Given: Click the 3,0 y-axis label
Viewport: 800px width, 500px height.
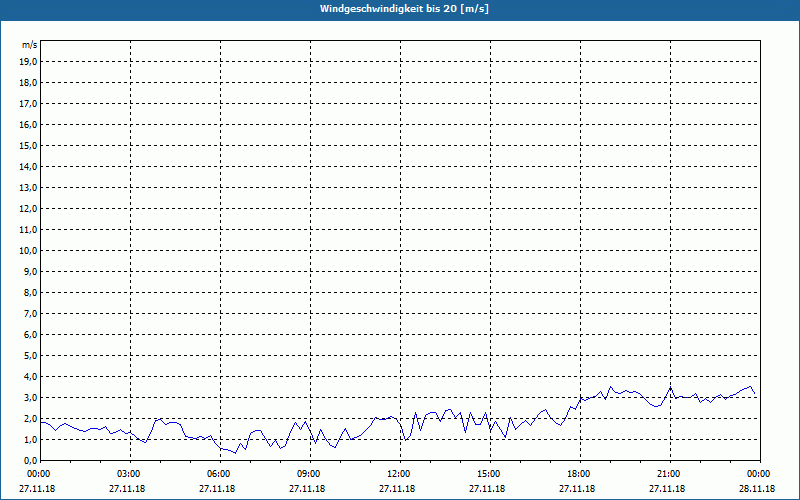Looking at the screenshot, I should [x=31, y=397].
